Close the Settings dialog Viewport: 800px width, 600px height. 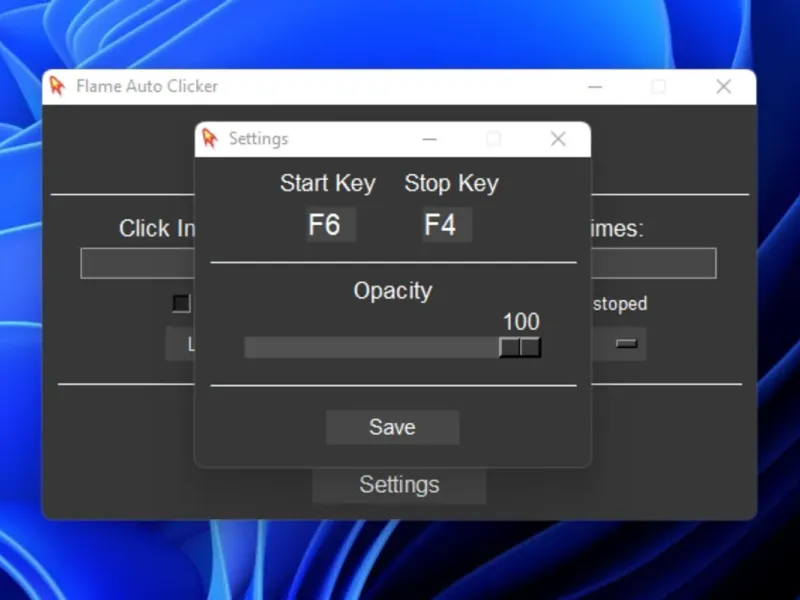coord(558,139)
